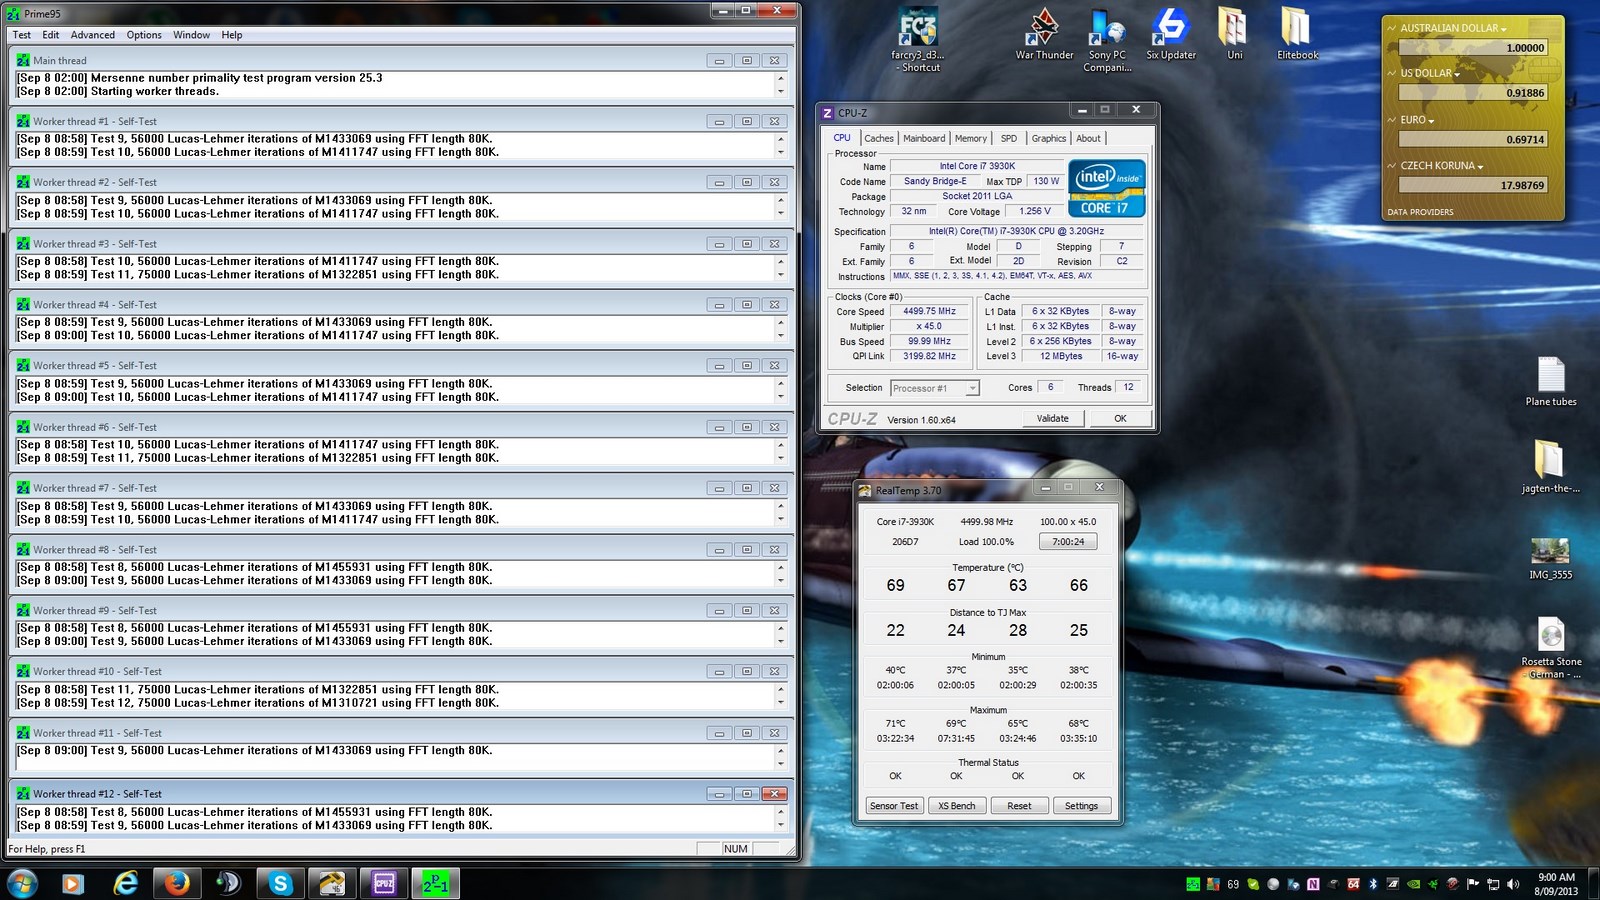This screenshot has width=1600, height=900.
Task: Click the XS Bench button in RealTemp
Action: (956, 805)
